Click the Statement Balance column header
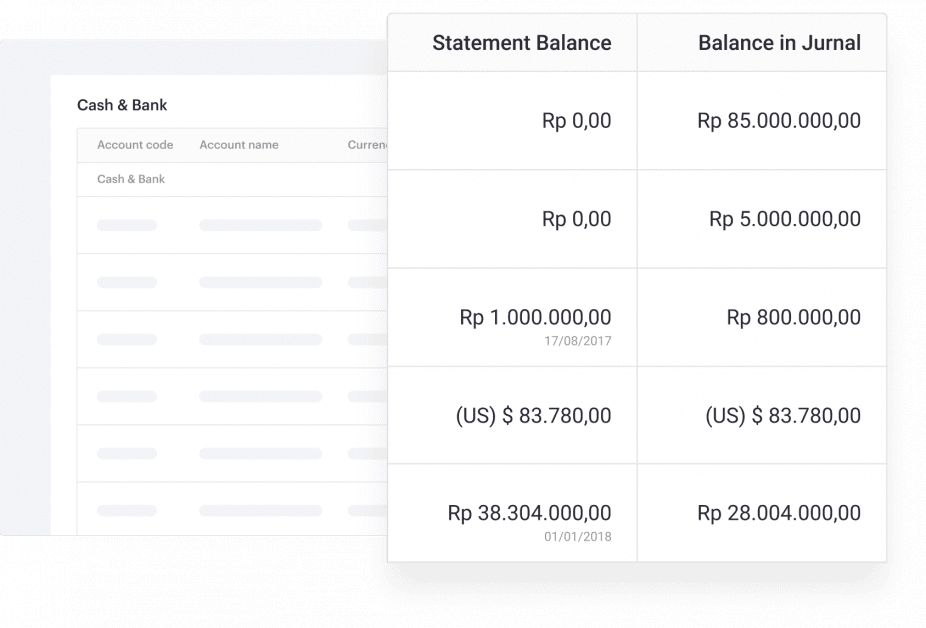 pos(521,43)
